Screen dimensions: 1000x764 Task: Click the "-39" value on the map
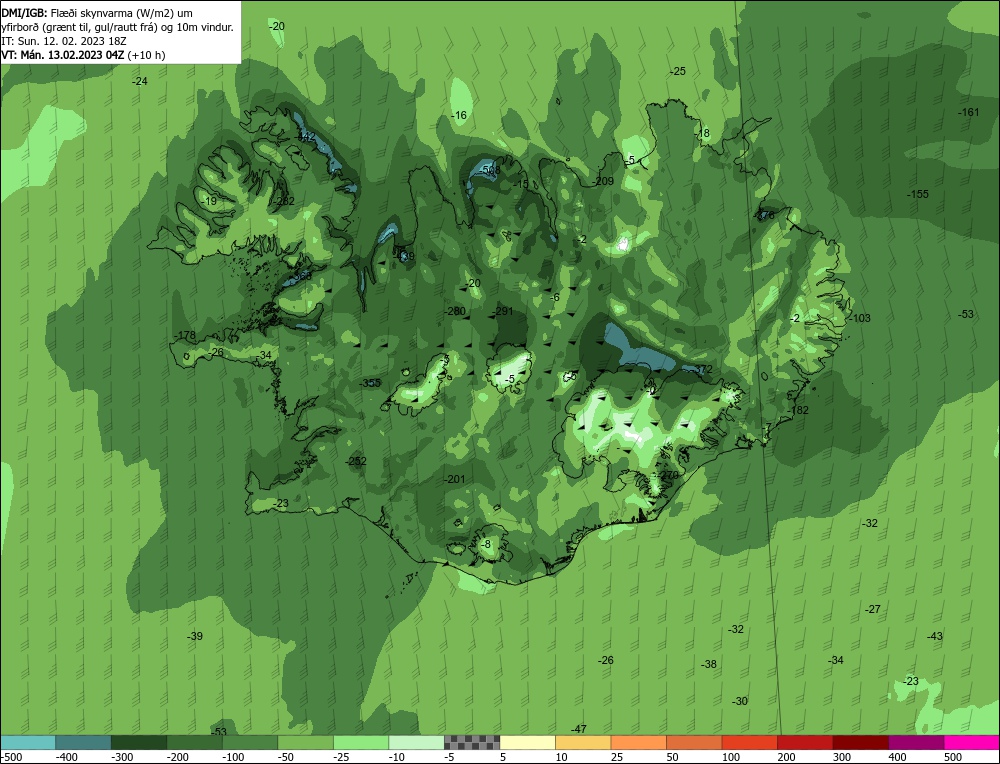195,636
